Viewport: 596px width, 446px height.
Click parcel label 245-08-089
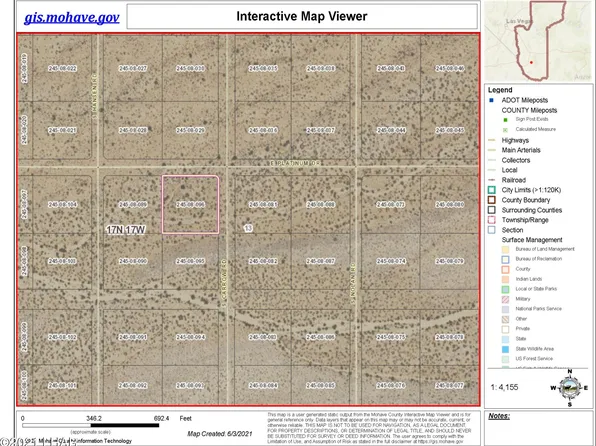click(133, 205)
